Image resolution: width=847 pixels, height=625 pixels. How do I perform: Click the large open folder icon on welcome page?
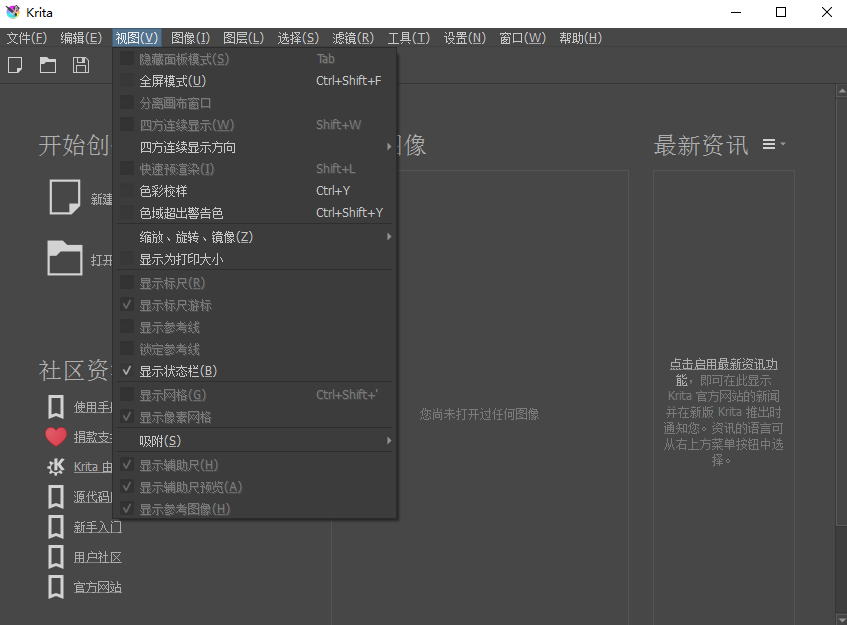[65, 258]
